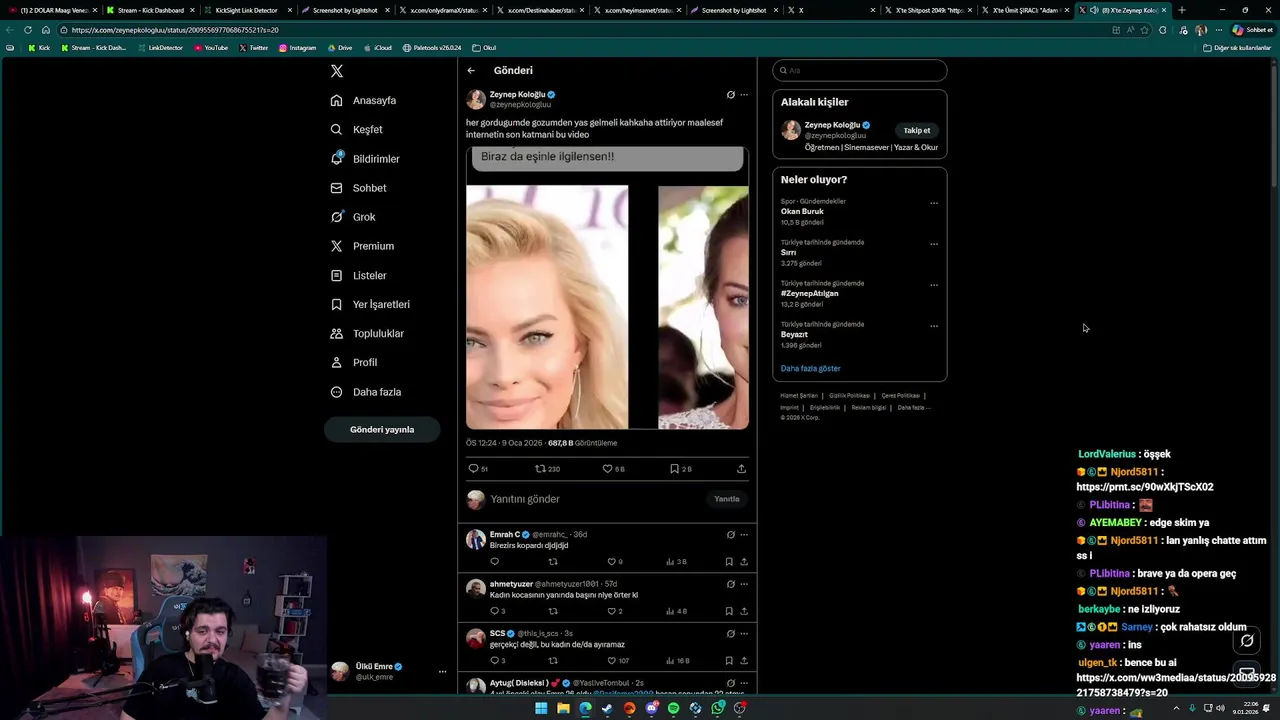Screen dimensions: 1280x720
Task: Open #ZeynepAtılgan trend options
Action: click(x=934, y=285)
